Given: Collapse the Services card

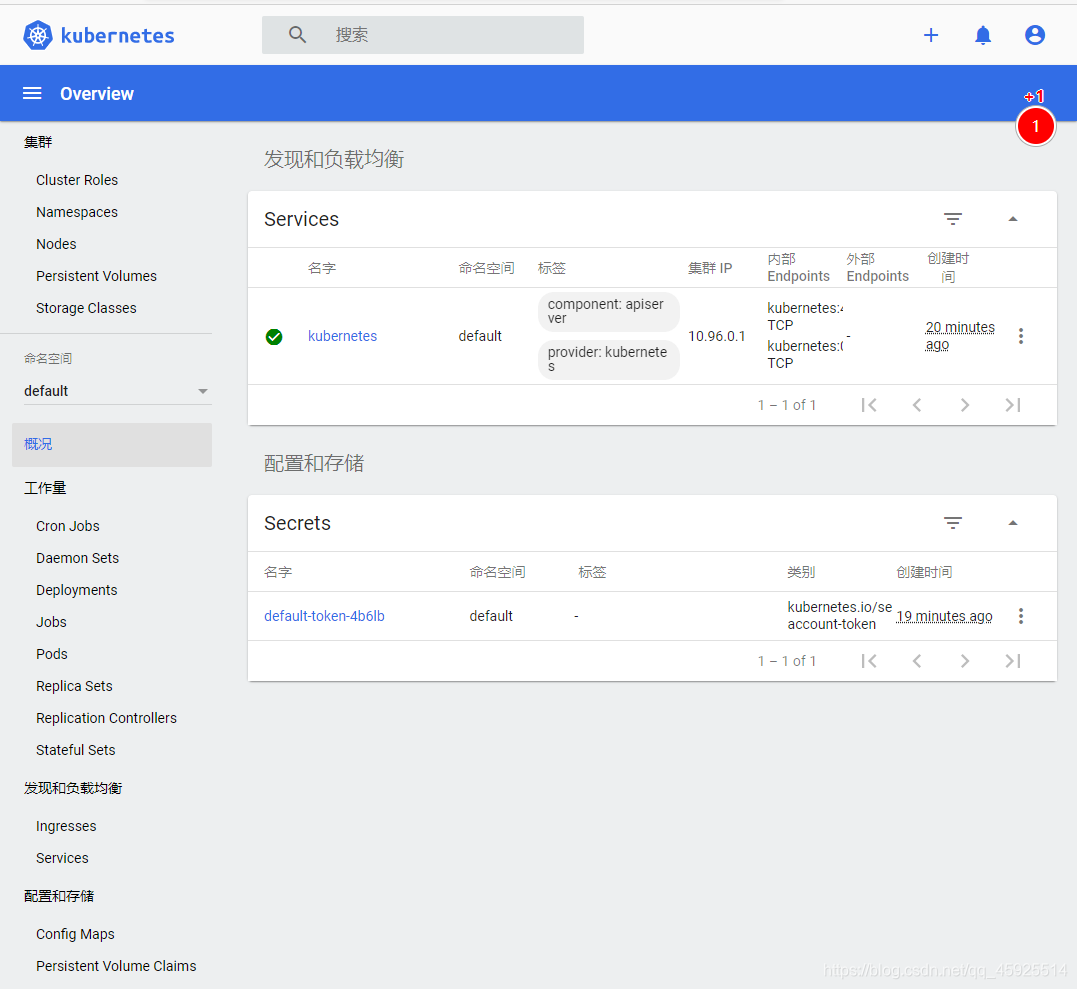Looking at the screenshot, I should [x=1012, y=219].
